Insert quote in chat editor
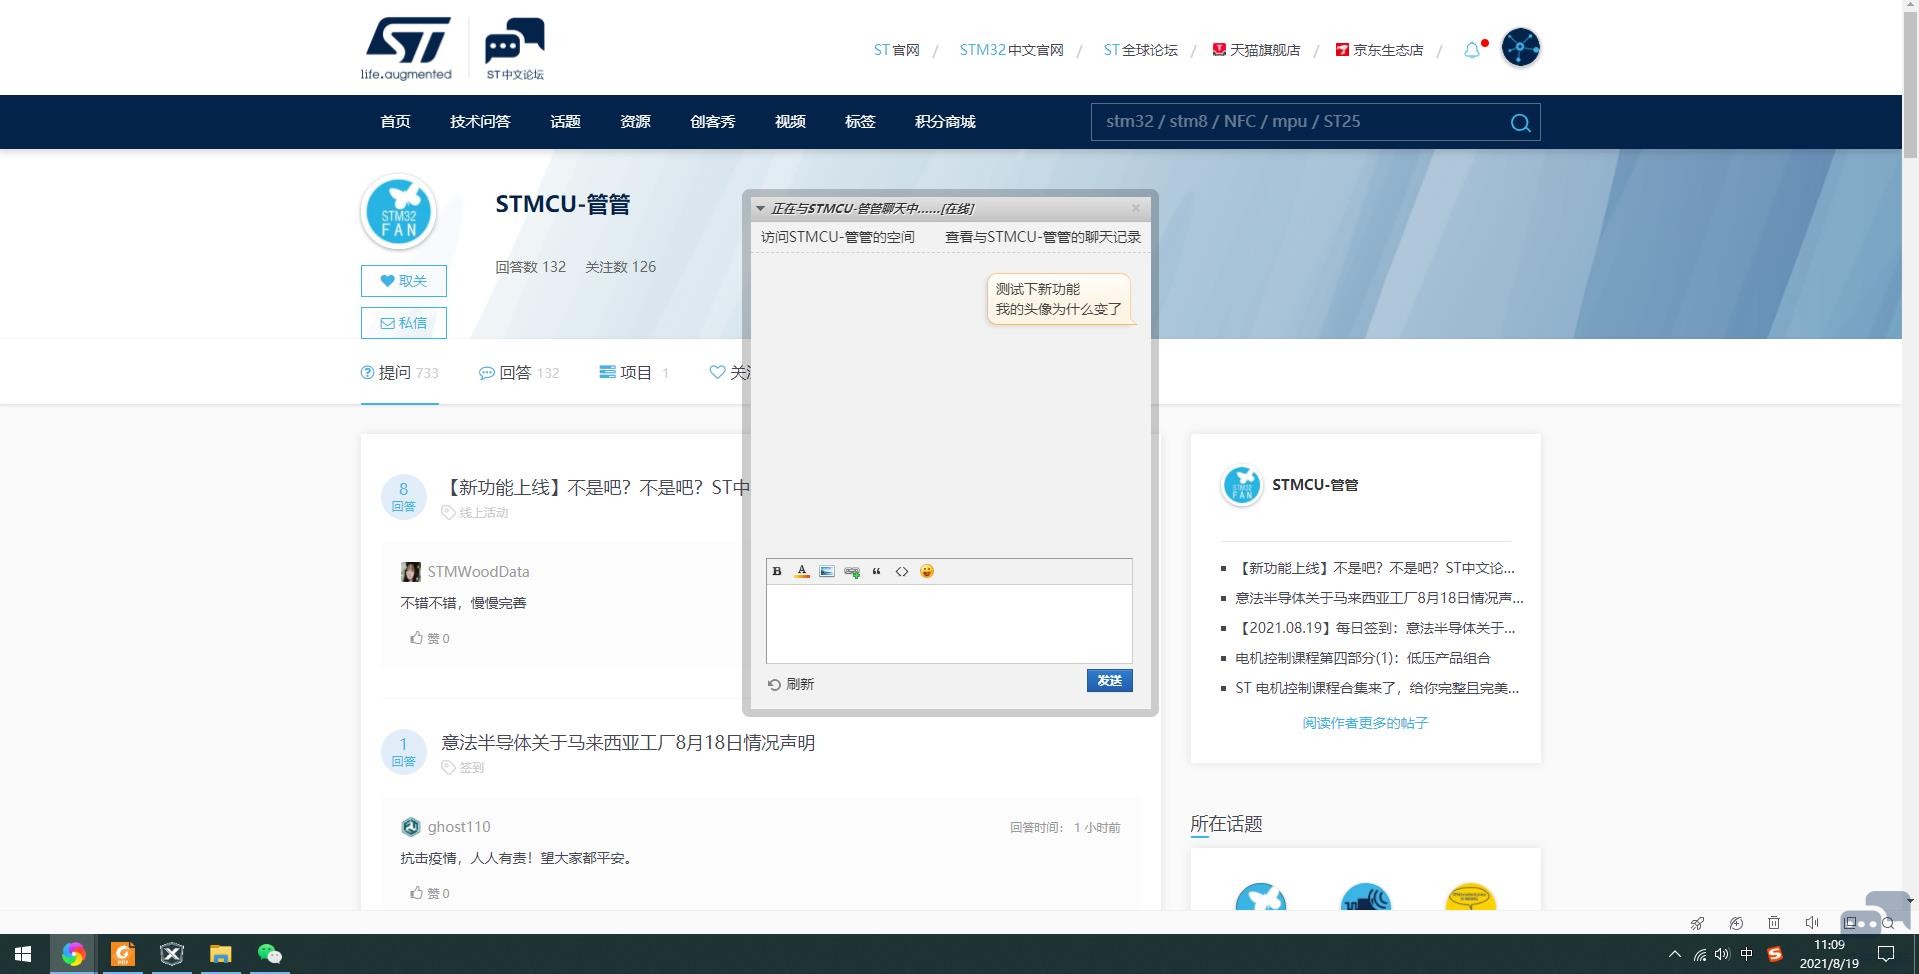1919x974 pixels. tap(877, 571)
